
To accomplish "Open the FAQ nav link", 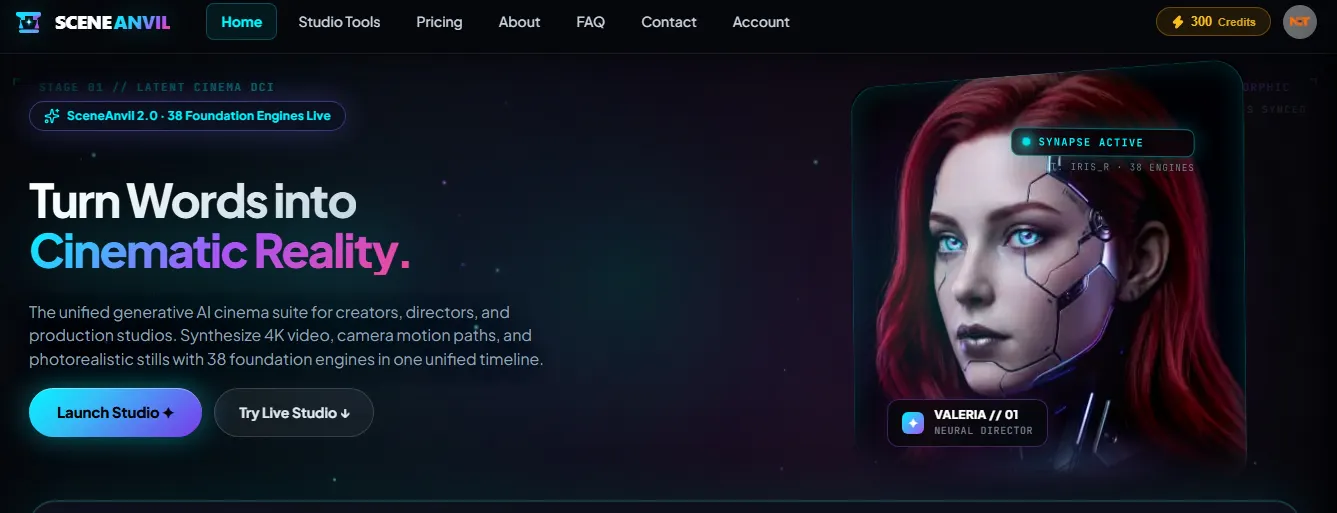I will click(590, 22).
